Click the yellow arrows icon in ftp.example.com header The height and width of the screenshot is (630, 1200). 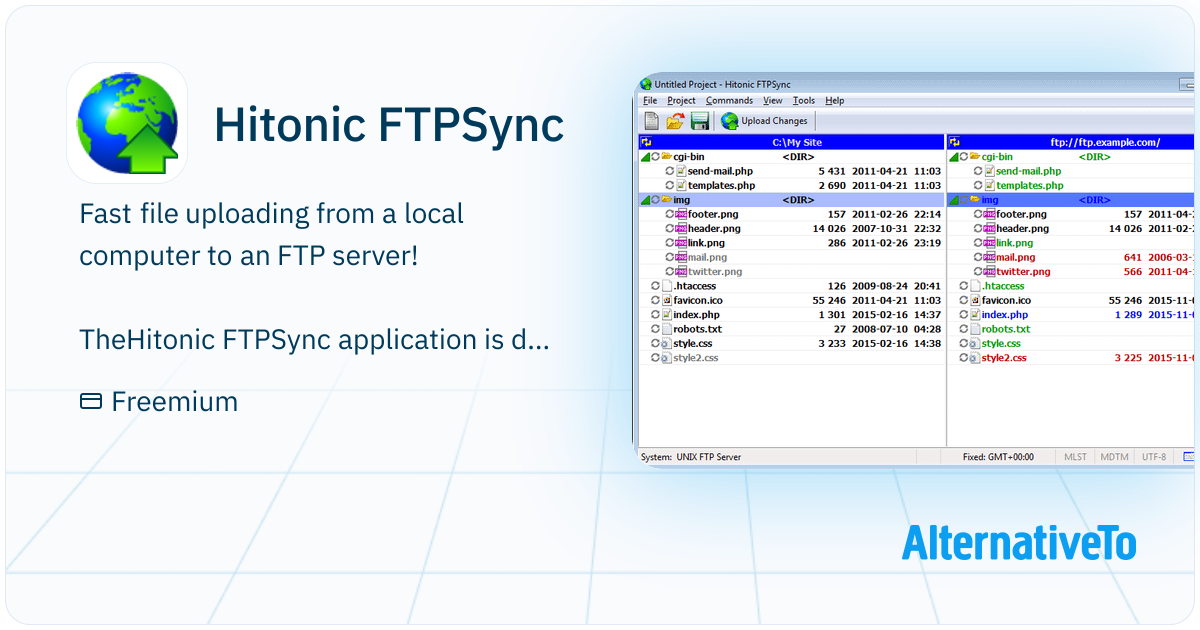pyautogui.click(x=954, y=143)
